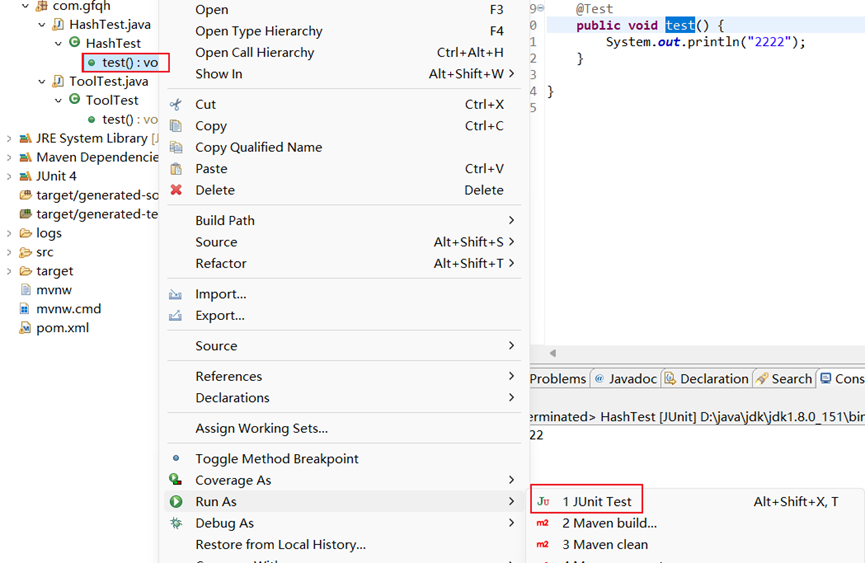Expand the Maven Dependencies node
Image resolution: width=865 pixels, height=563 pixels.
point(9,157)
